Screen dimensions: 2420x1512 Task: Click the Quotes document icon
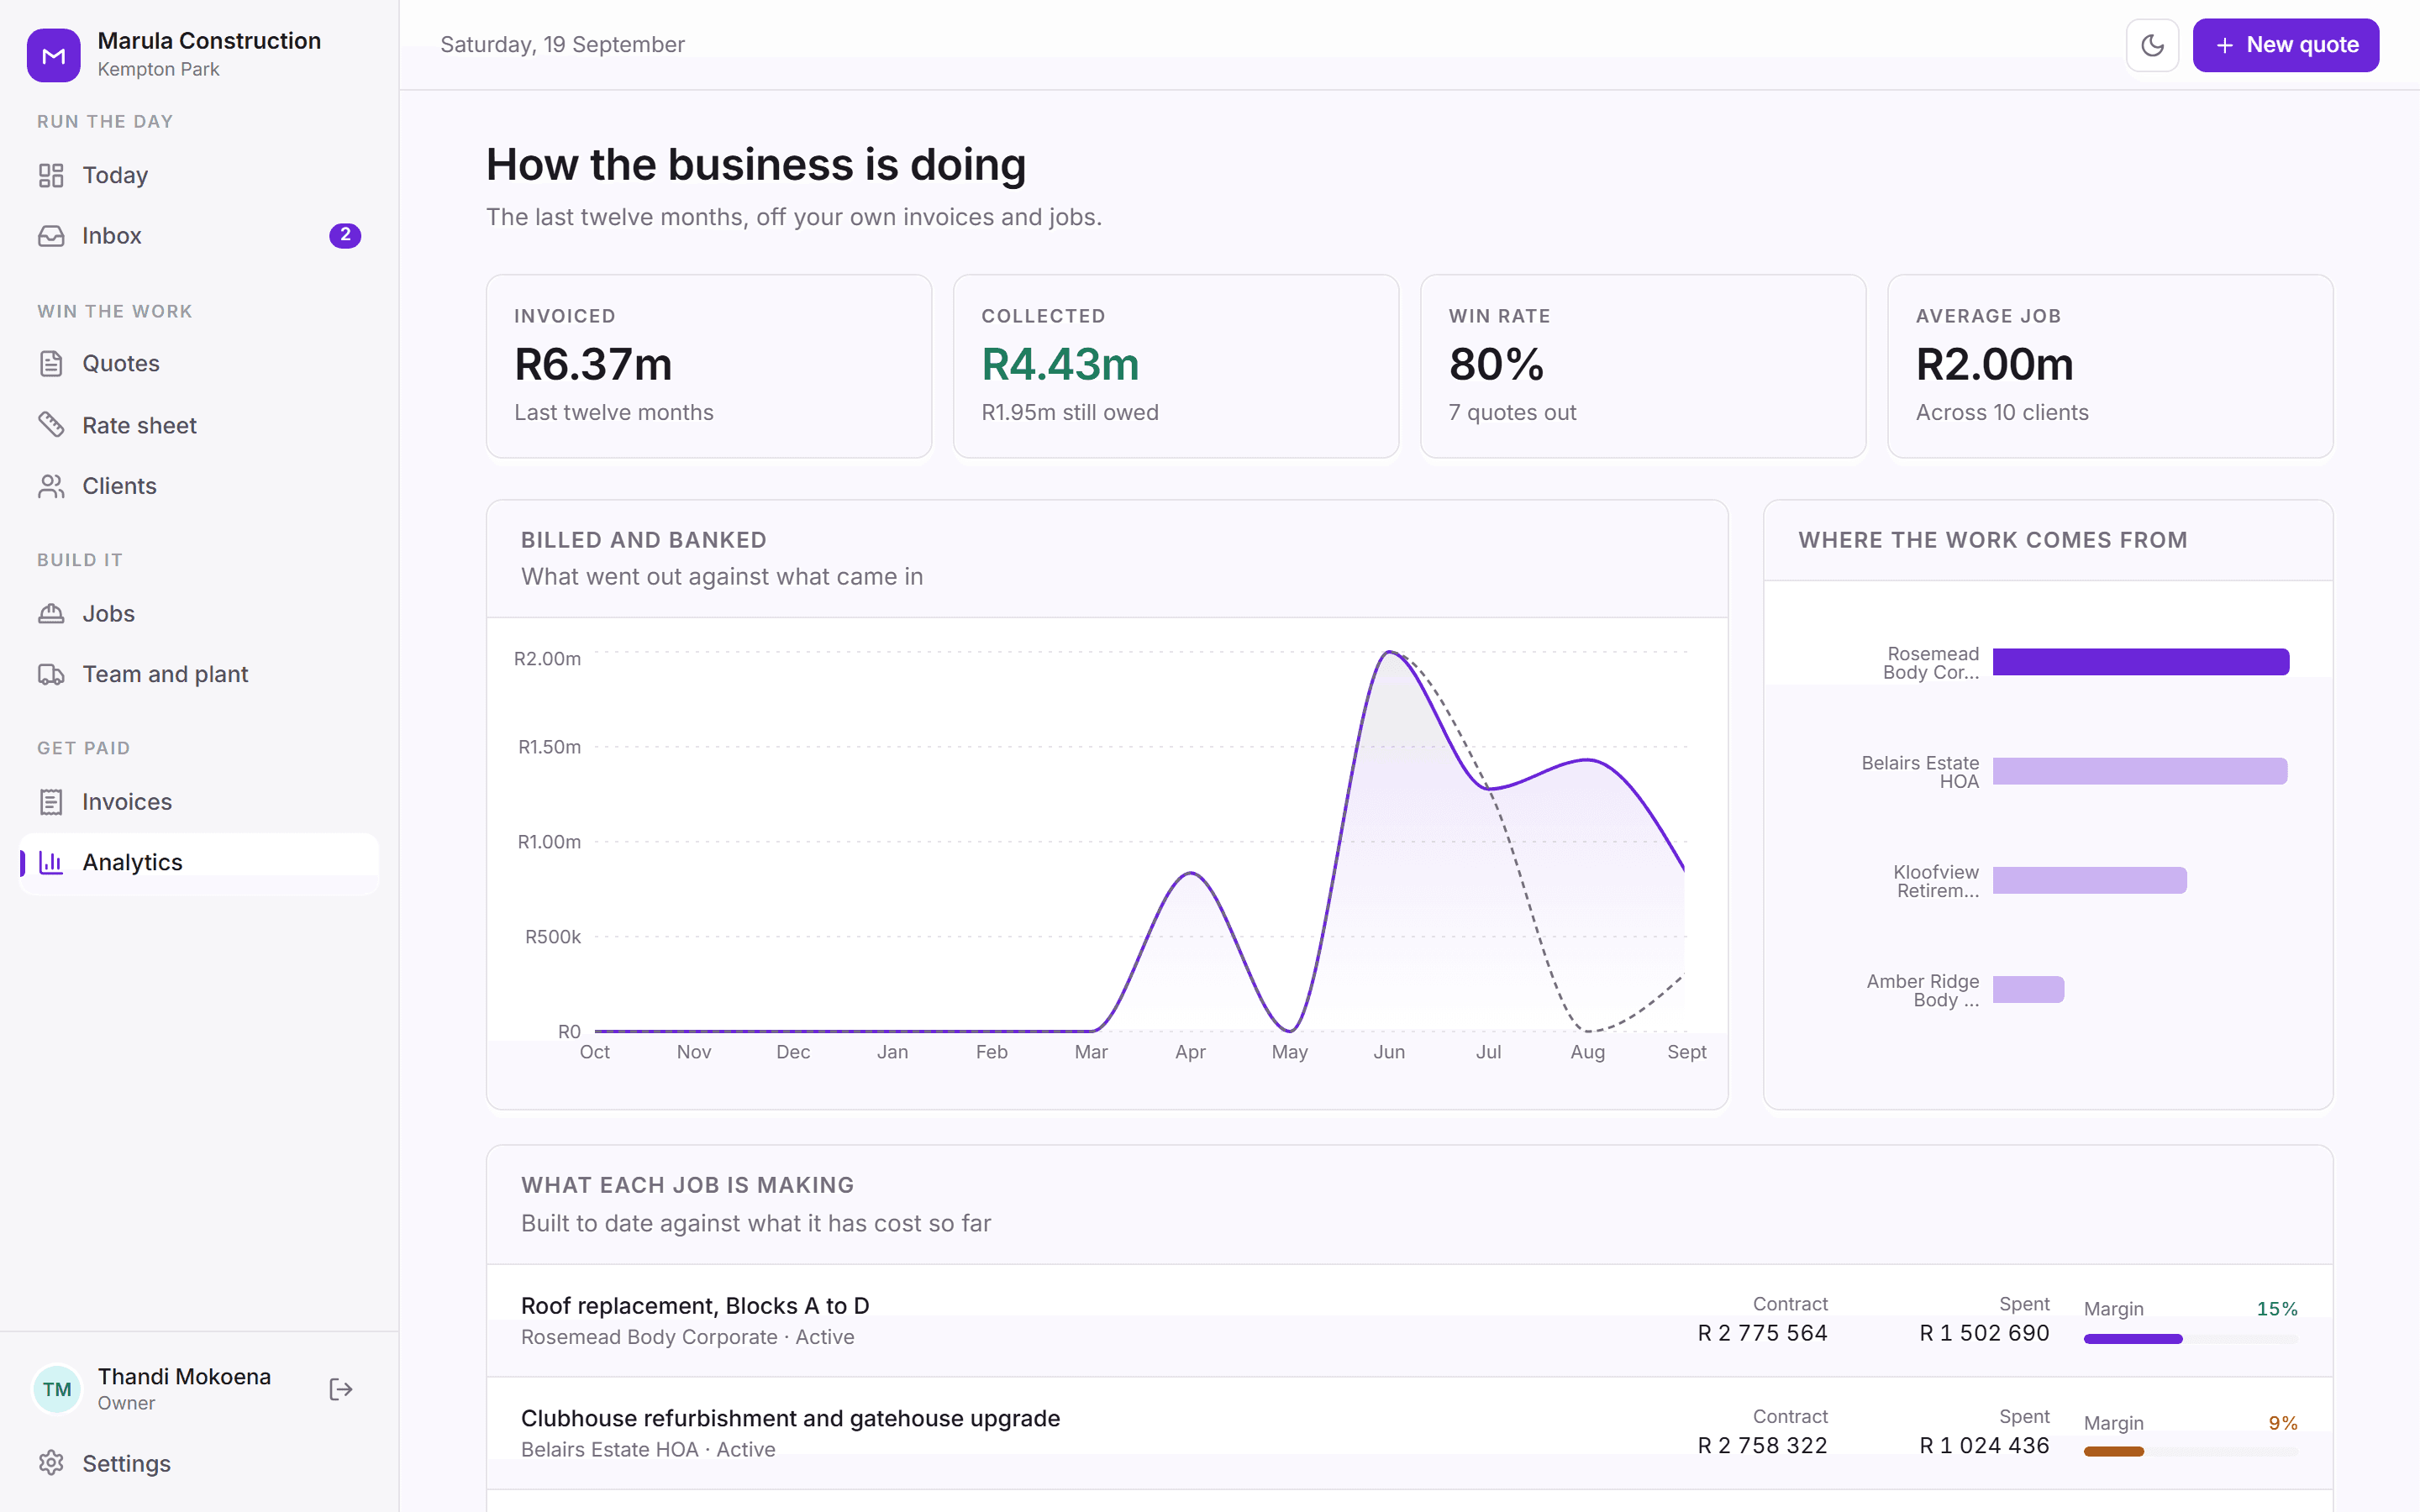coord(51,364)
